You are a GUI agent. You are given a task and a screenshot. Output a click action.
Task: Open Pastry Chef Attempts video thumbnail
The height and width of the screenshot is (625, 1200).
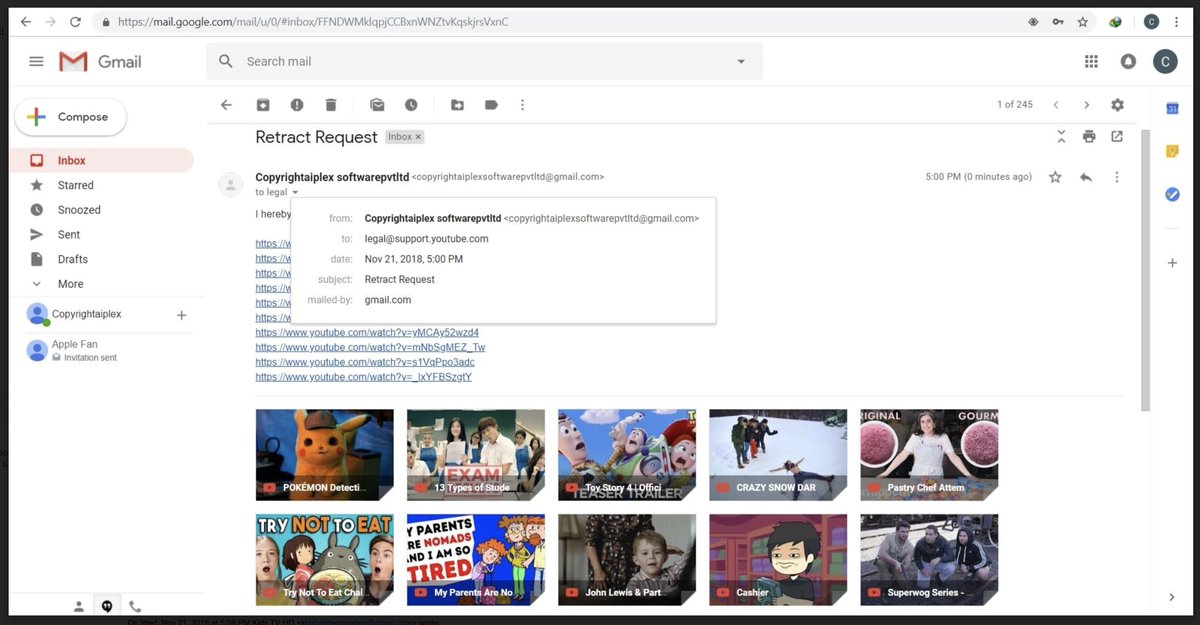click(x=929, y=455)
